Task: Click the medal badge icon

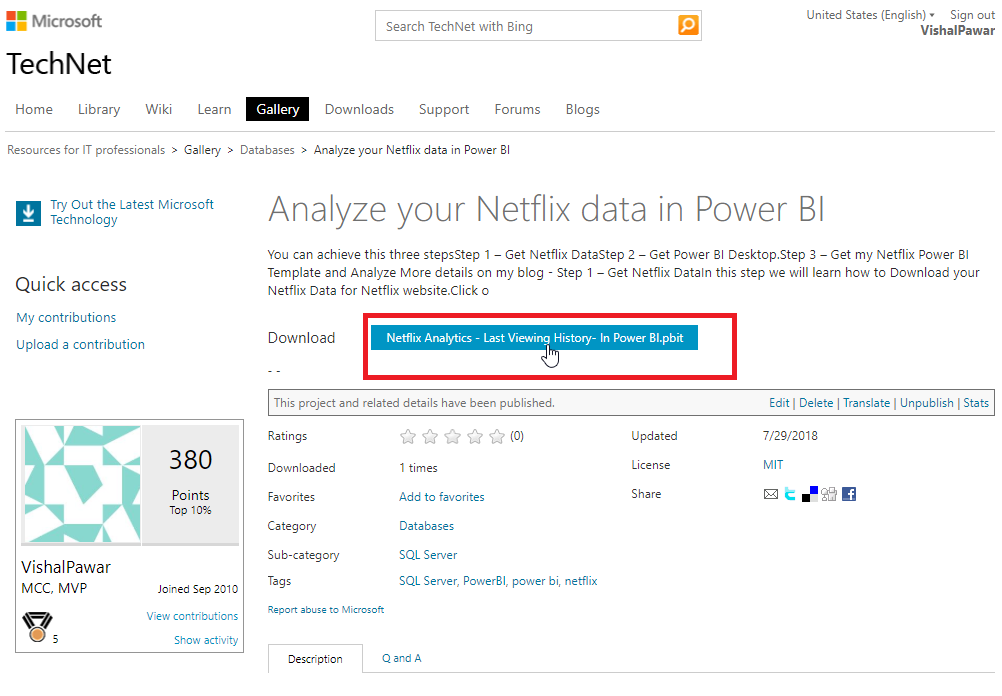Action: [x=35, y=629]
